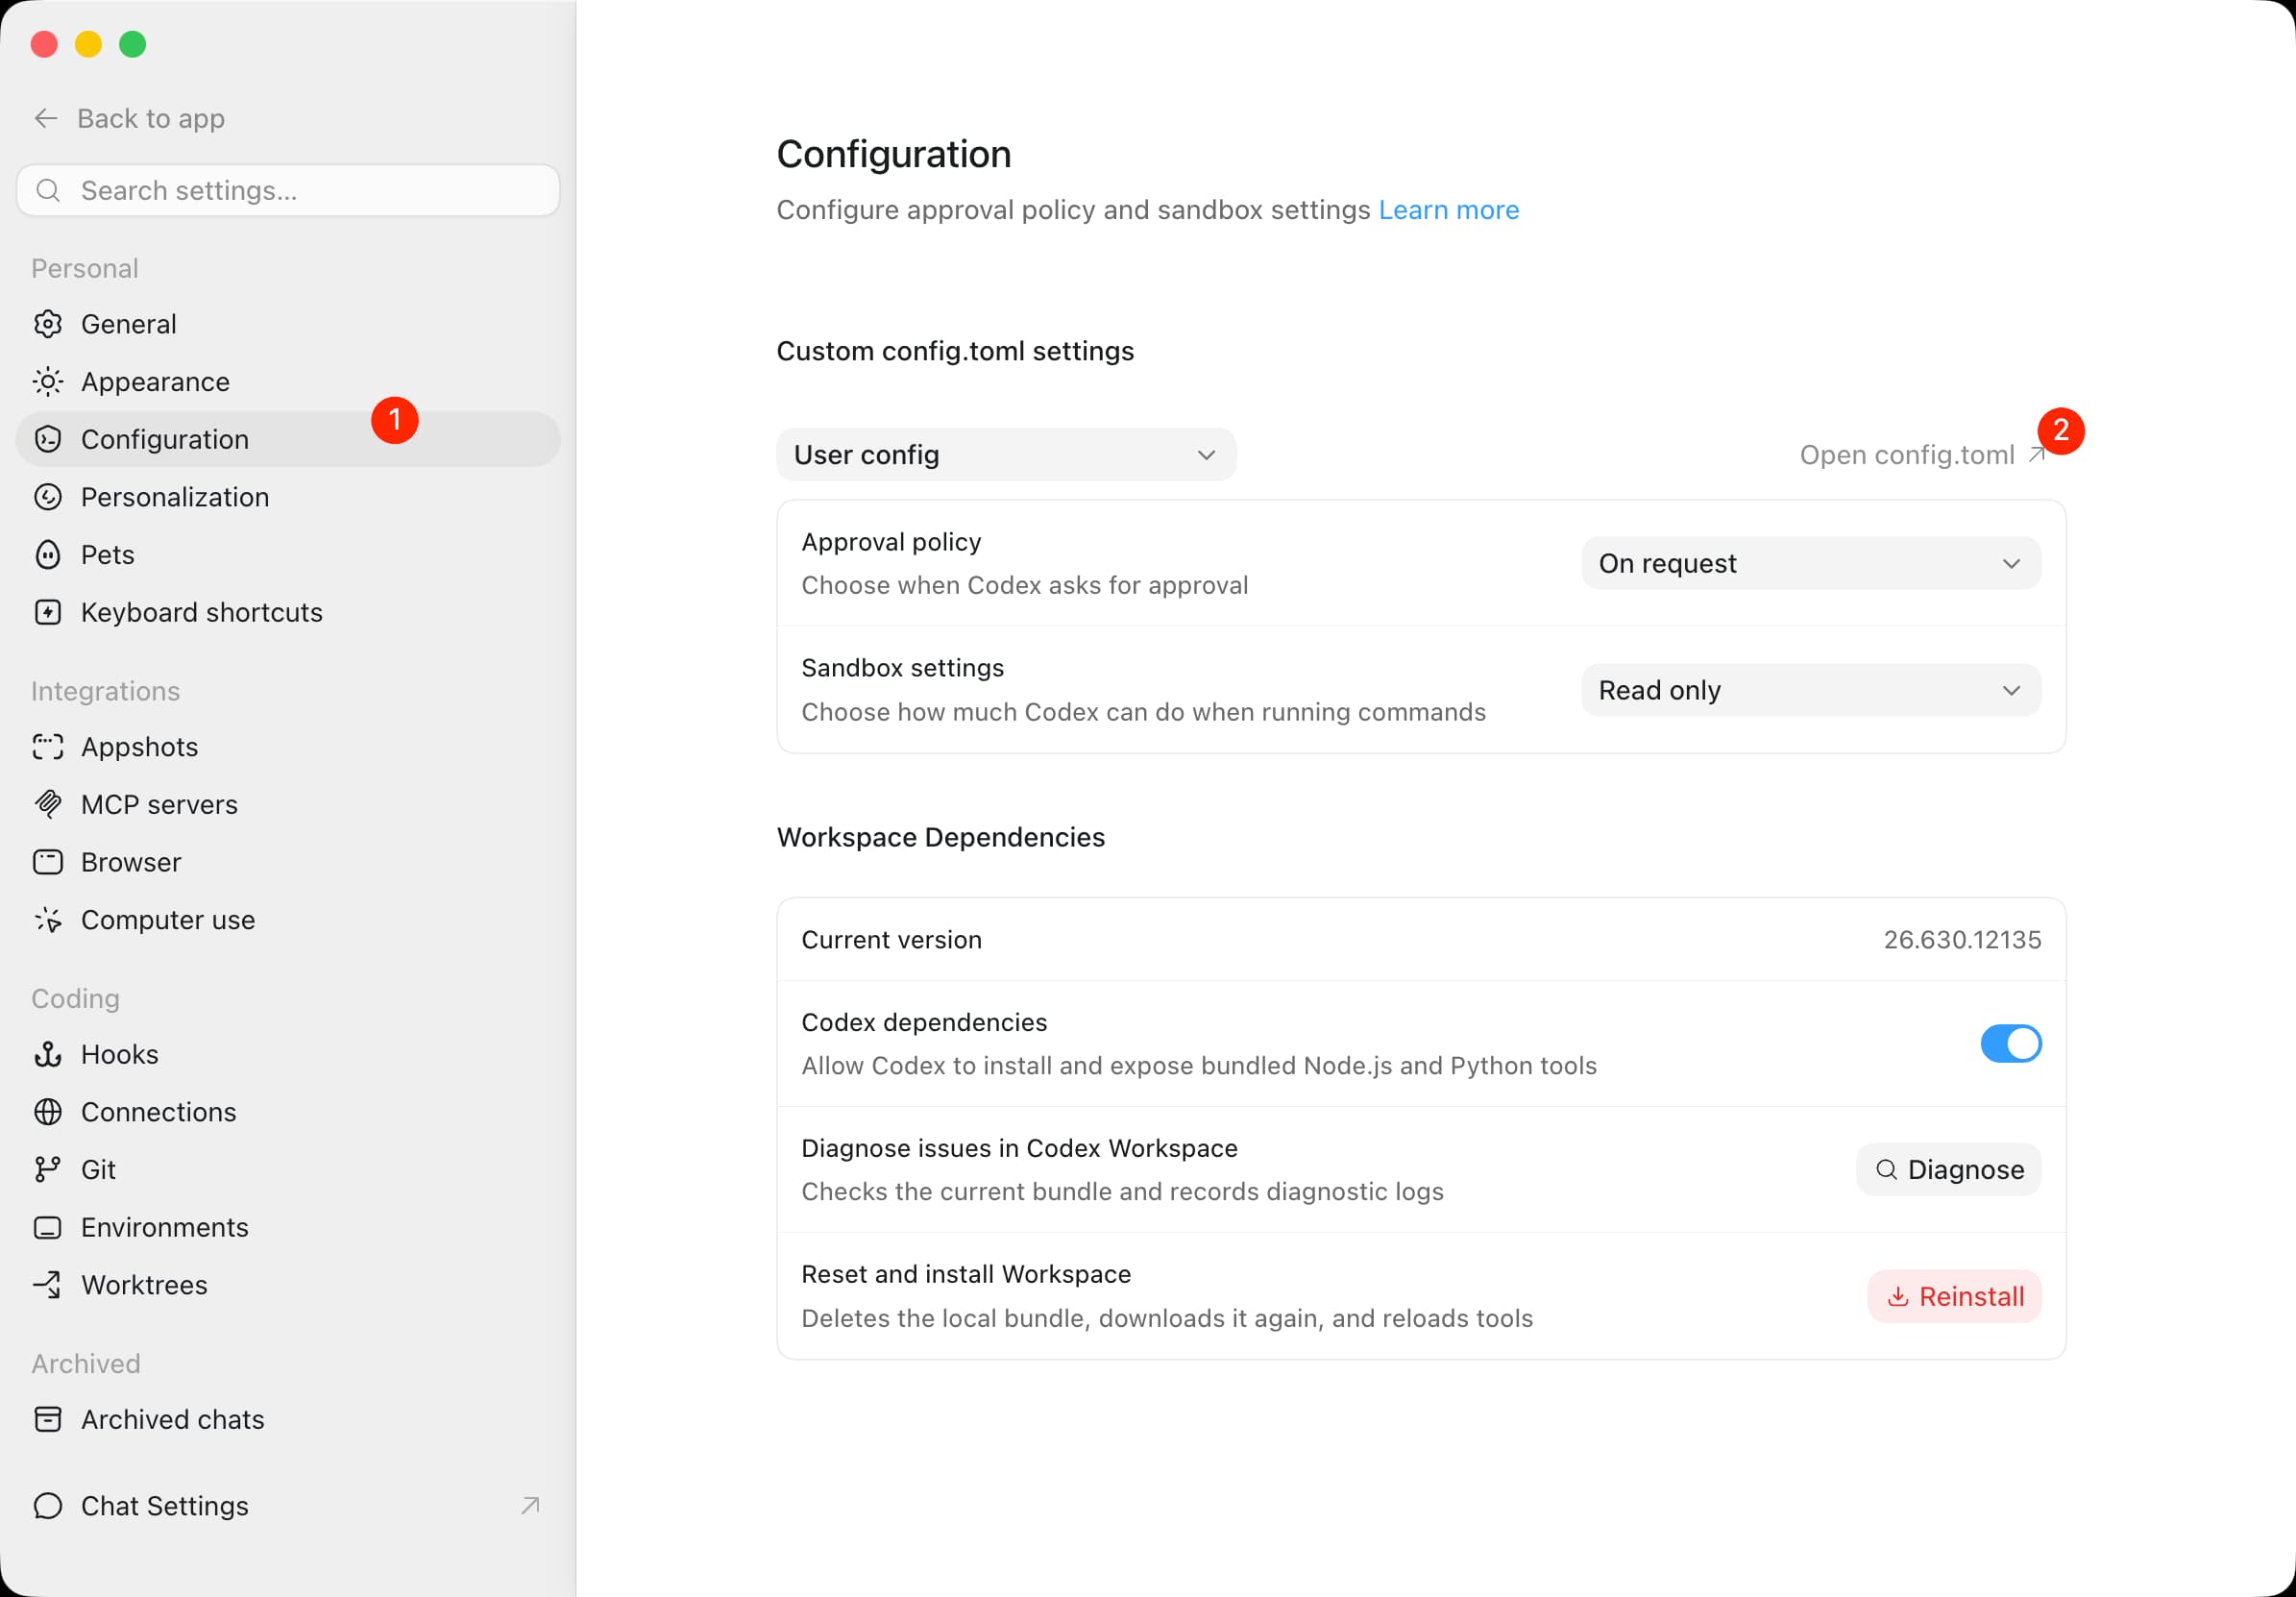Click the Hooks anchor icon

[x=48, y=1054]
